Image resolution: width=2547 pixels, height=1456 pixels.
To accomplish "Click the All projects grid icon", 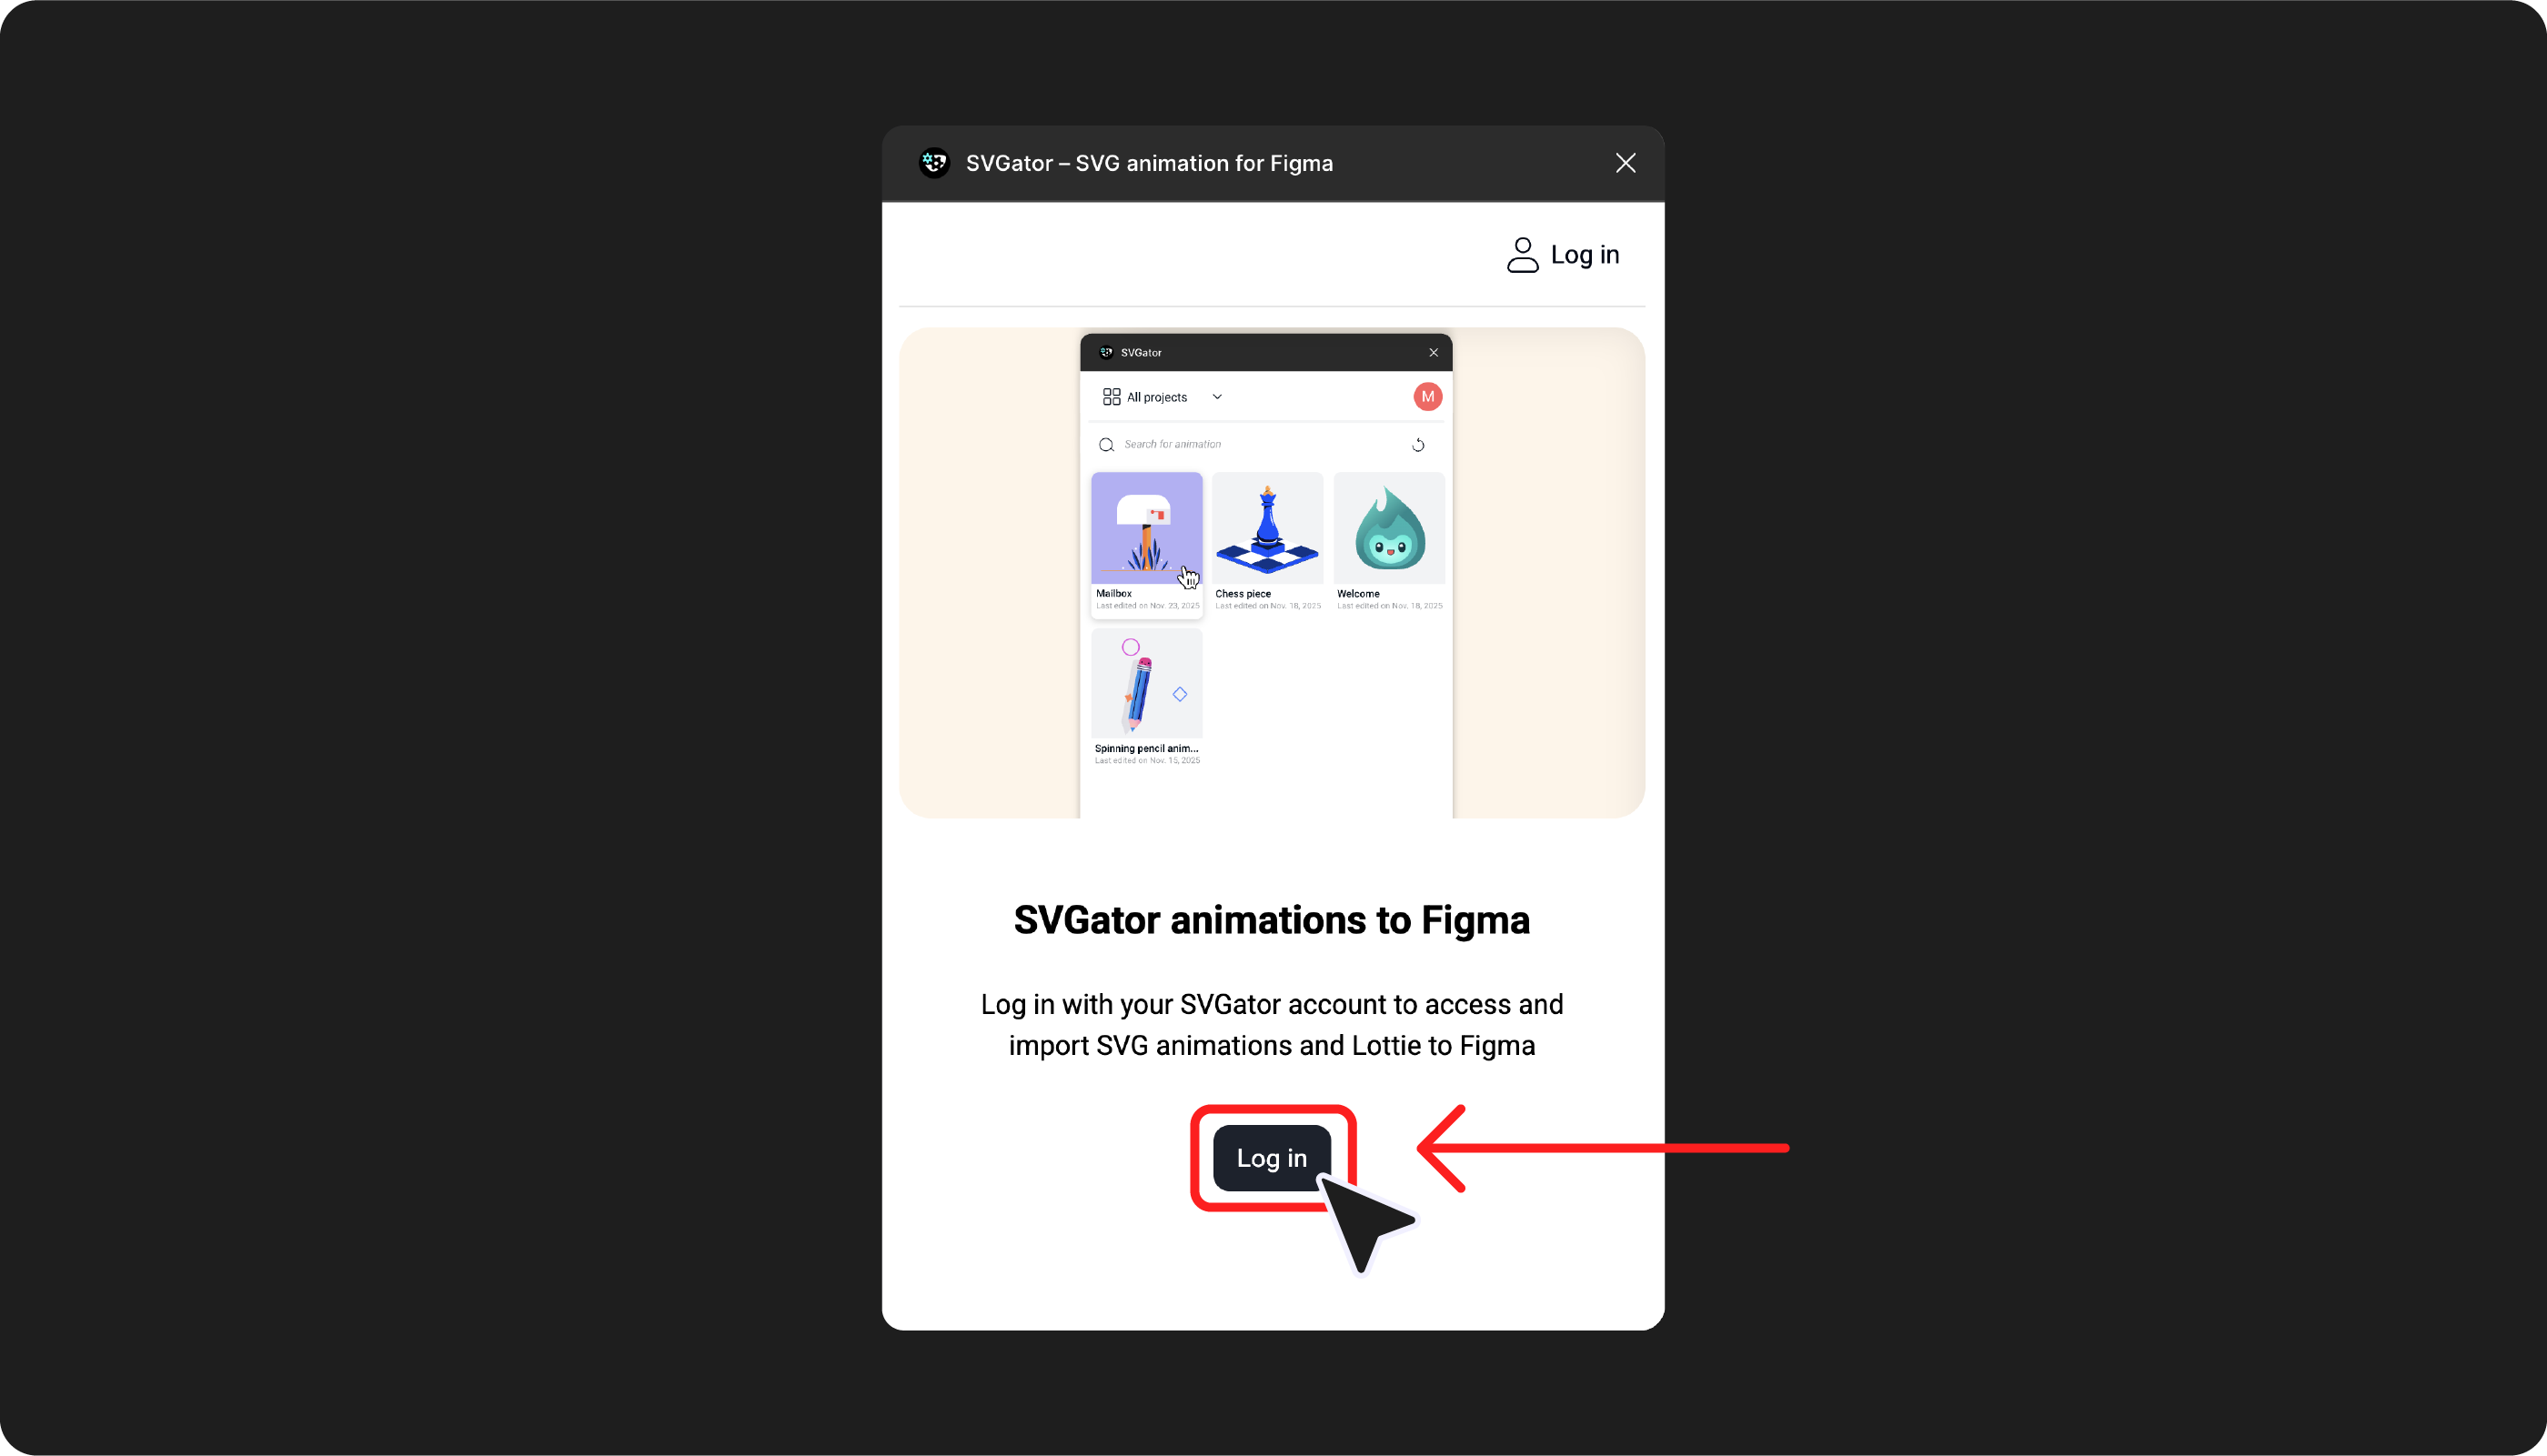I will 1111,397.
